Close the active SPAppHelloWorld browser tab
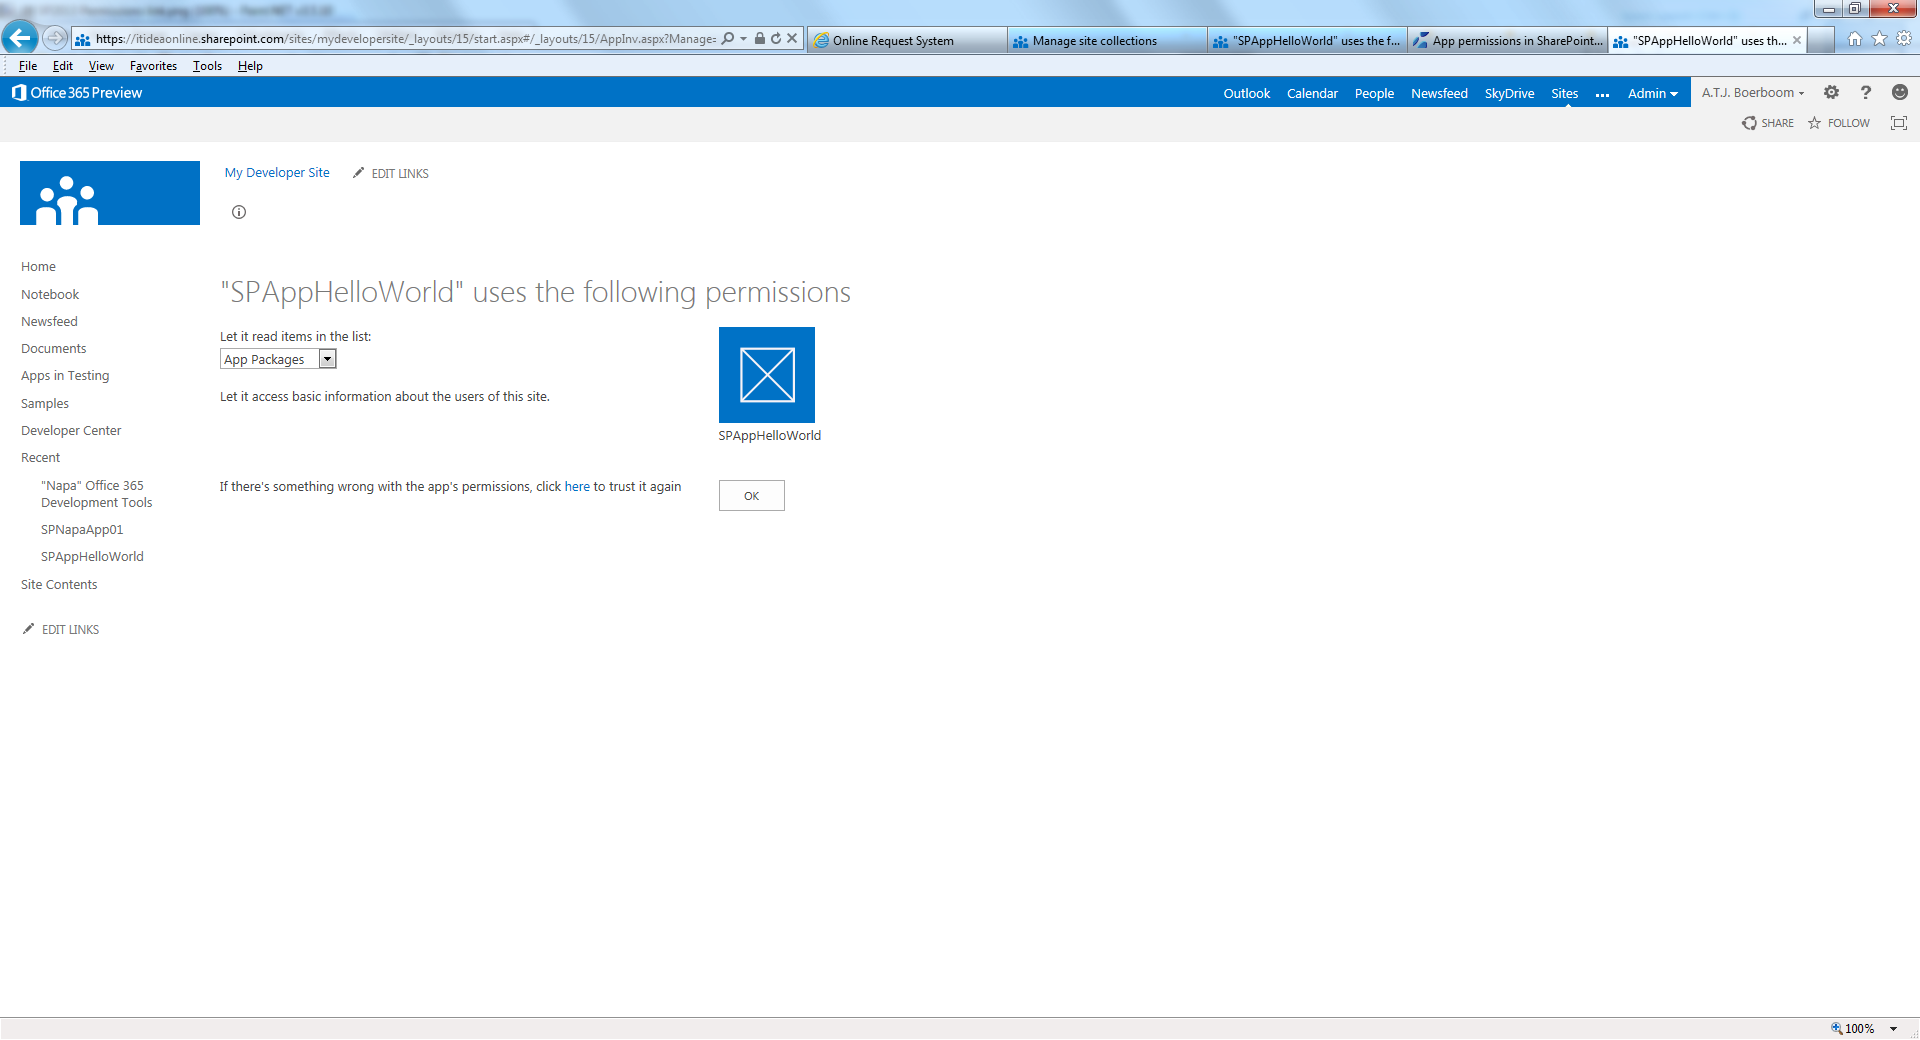 (1797, 40)
